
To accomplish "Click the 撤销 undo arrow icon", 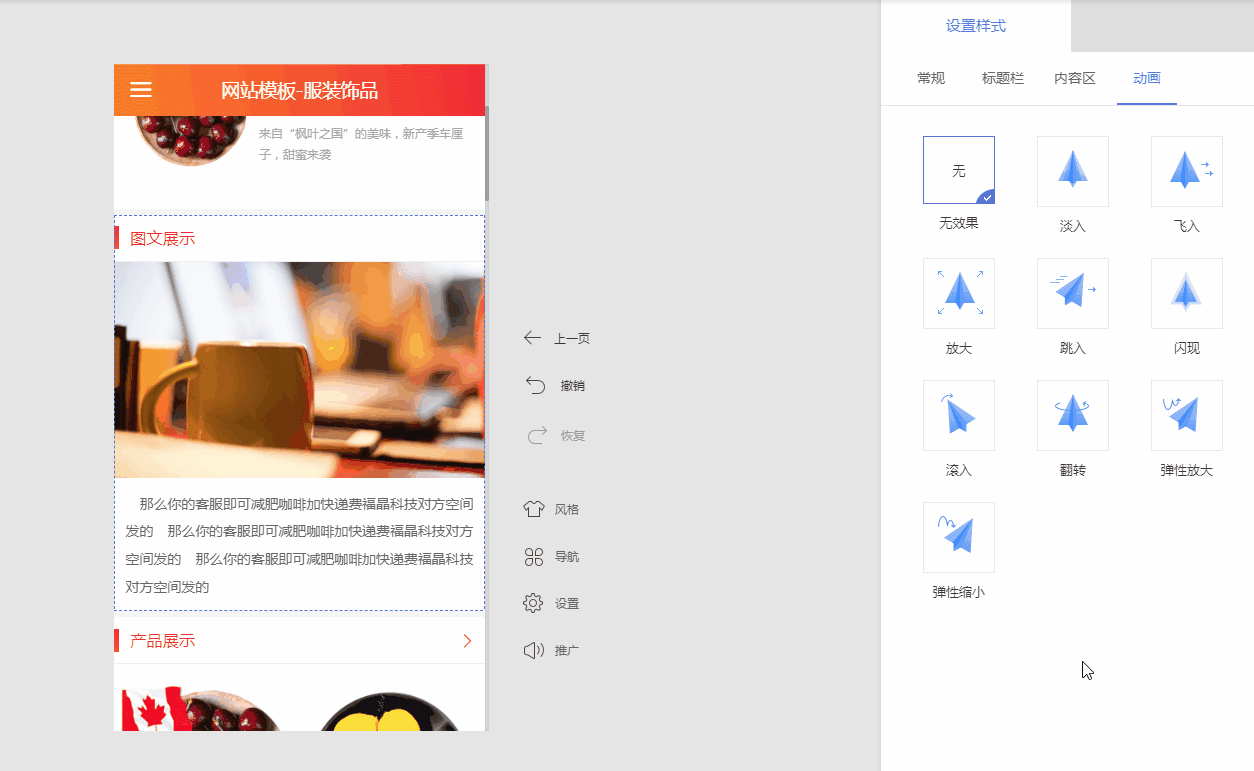I will pyautogui.click(x=535, y=386).
